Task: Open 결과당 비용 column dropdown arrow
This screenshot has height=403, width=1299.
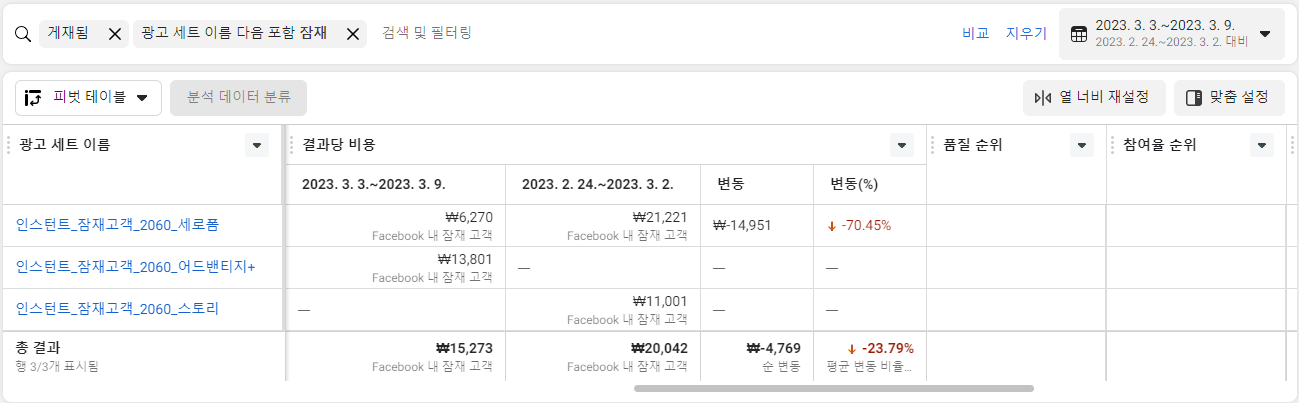Action: coord(901,145)
